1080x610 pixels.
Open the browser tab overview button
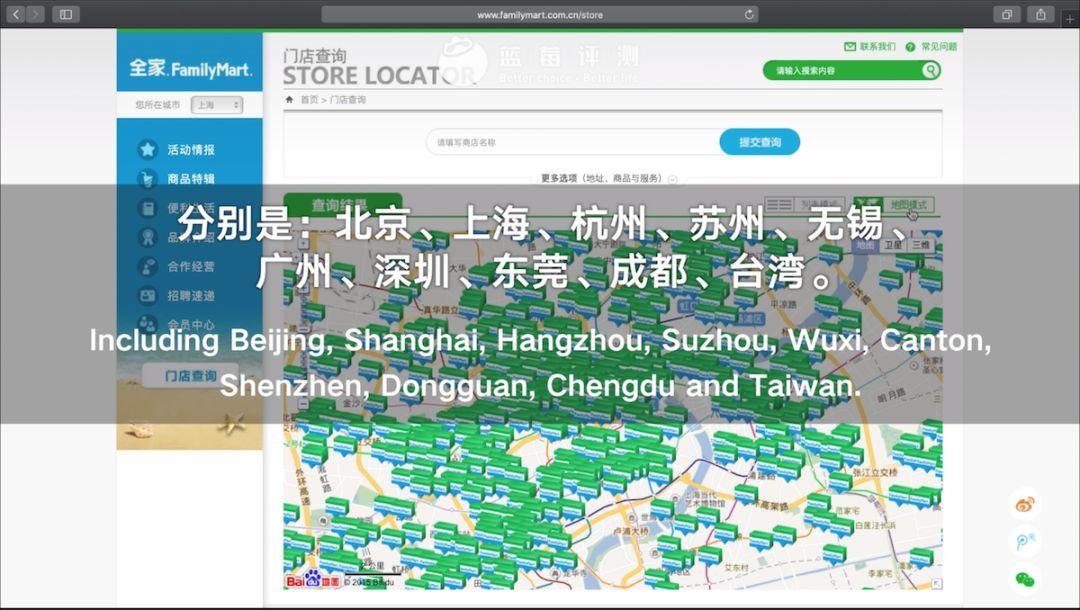click(1006, 14)
